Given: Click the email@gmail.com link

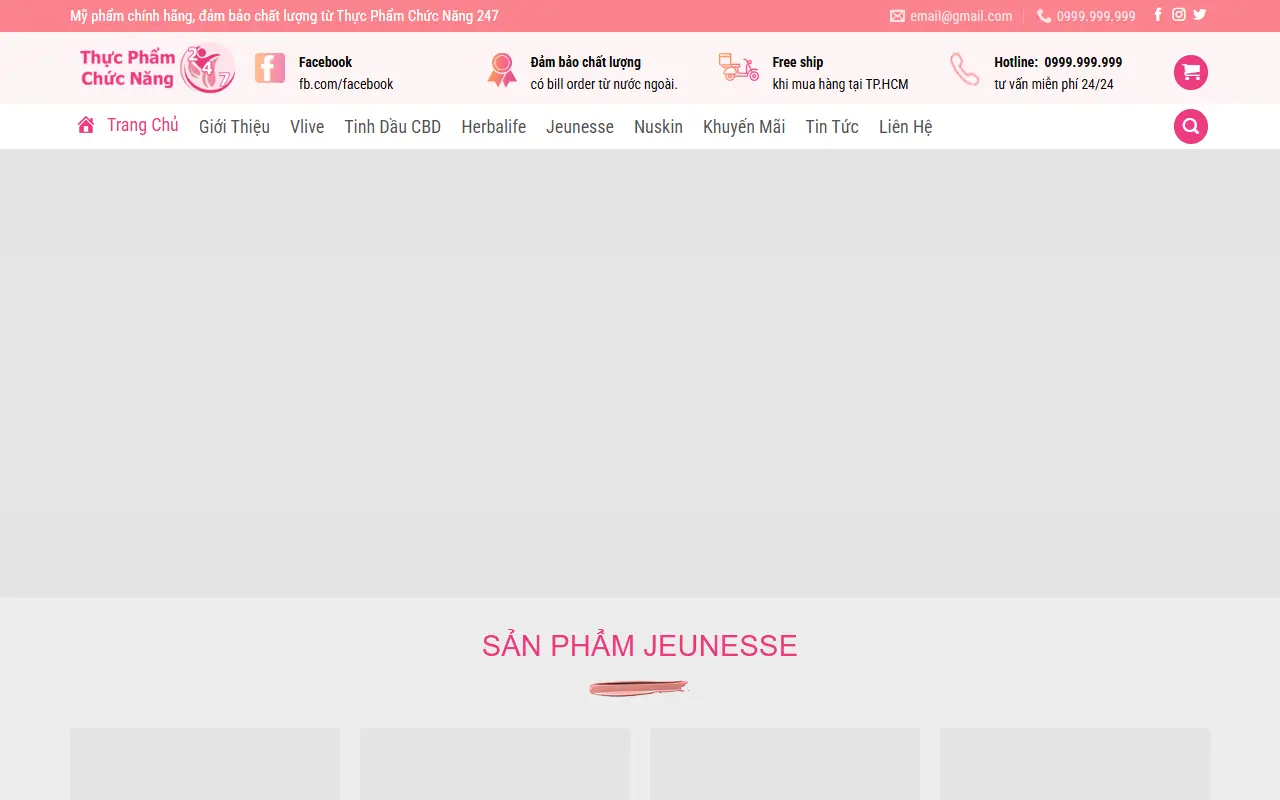Looking at the screenshot, I should click(x=961, y=16).
